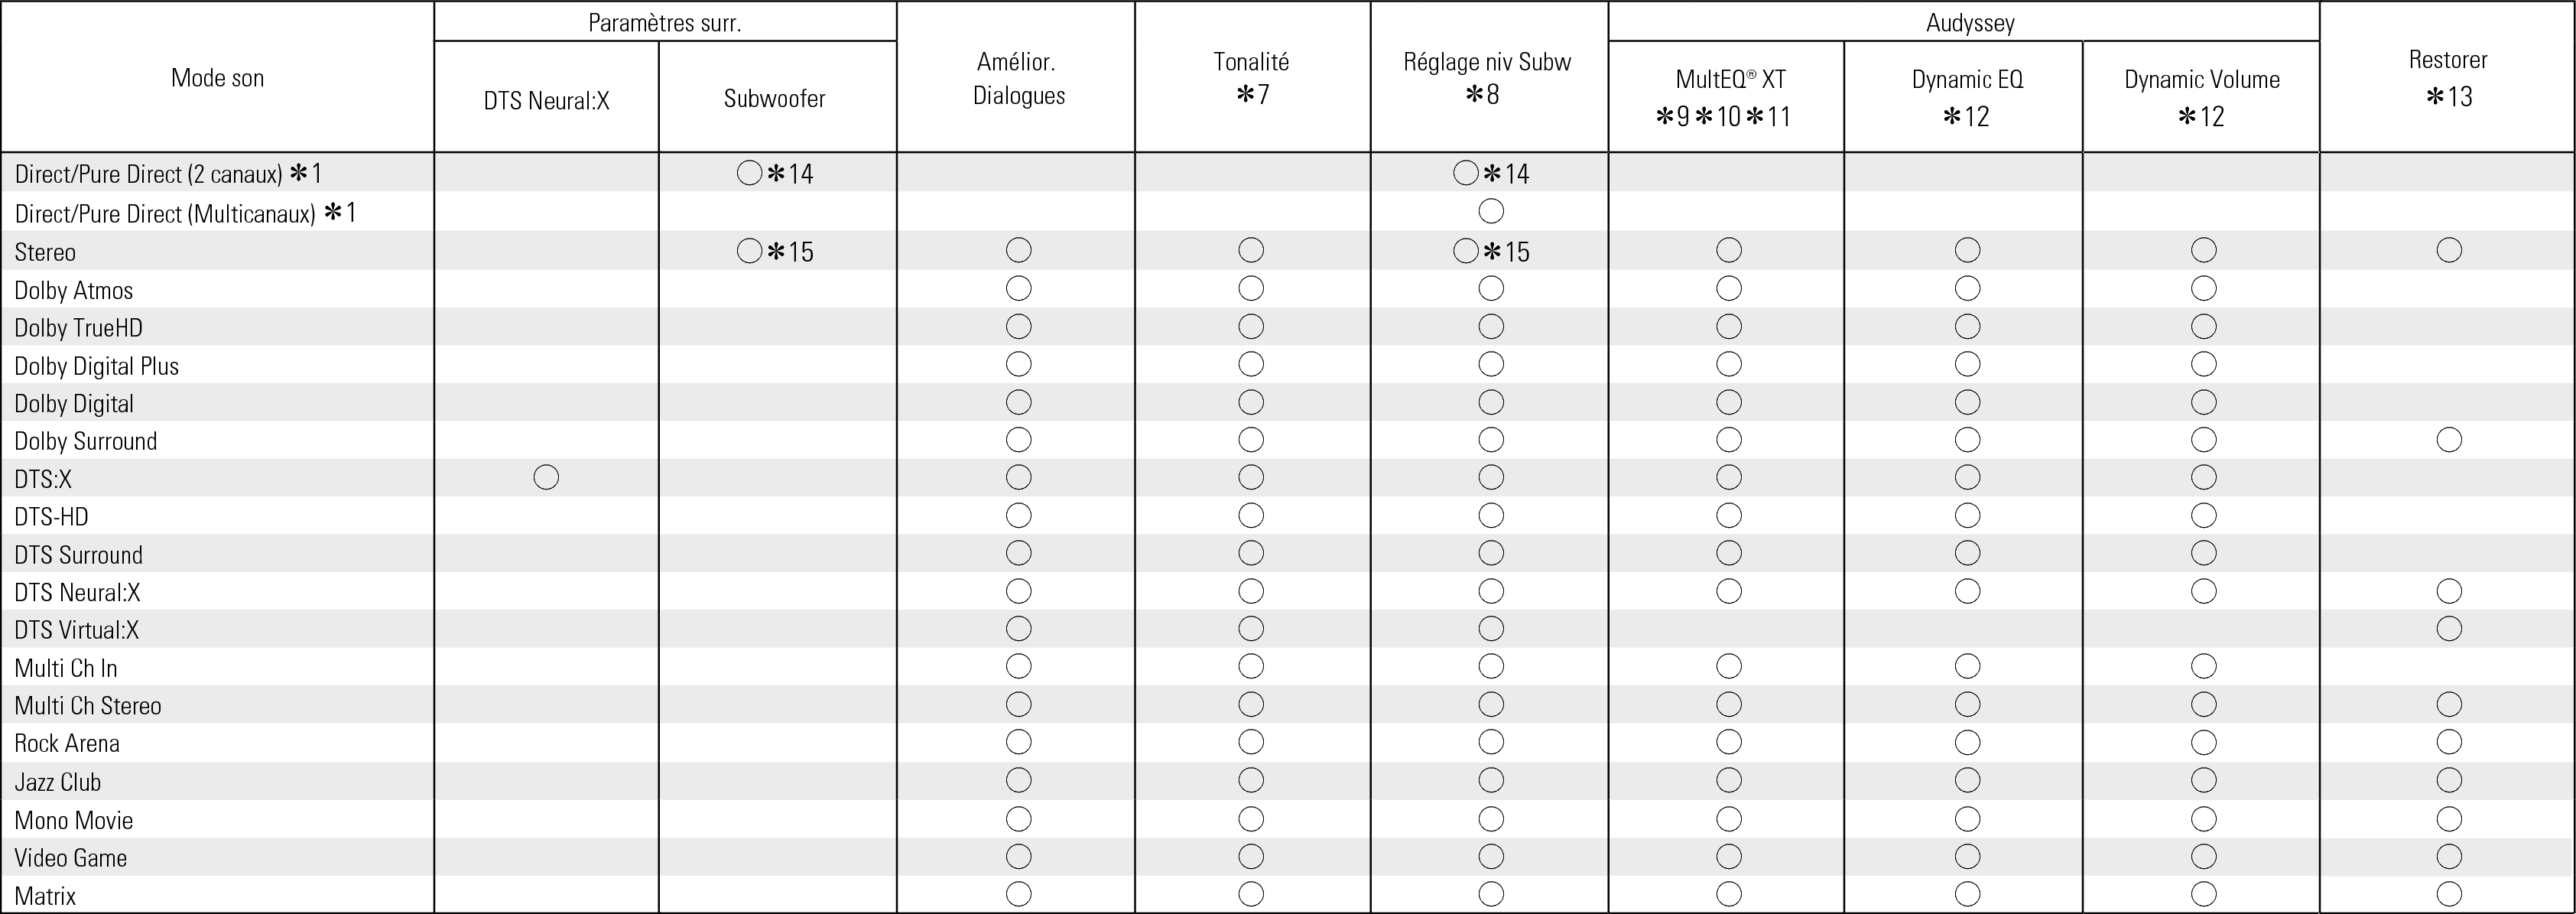
Task: Click the Dolby Surround circle in Restorer column
Action: [2449, 440]
